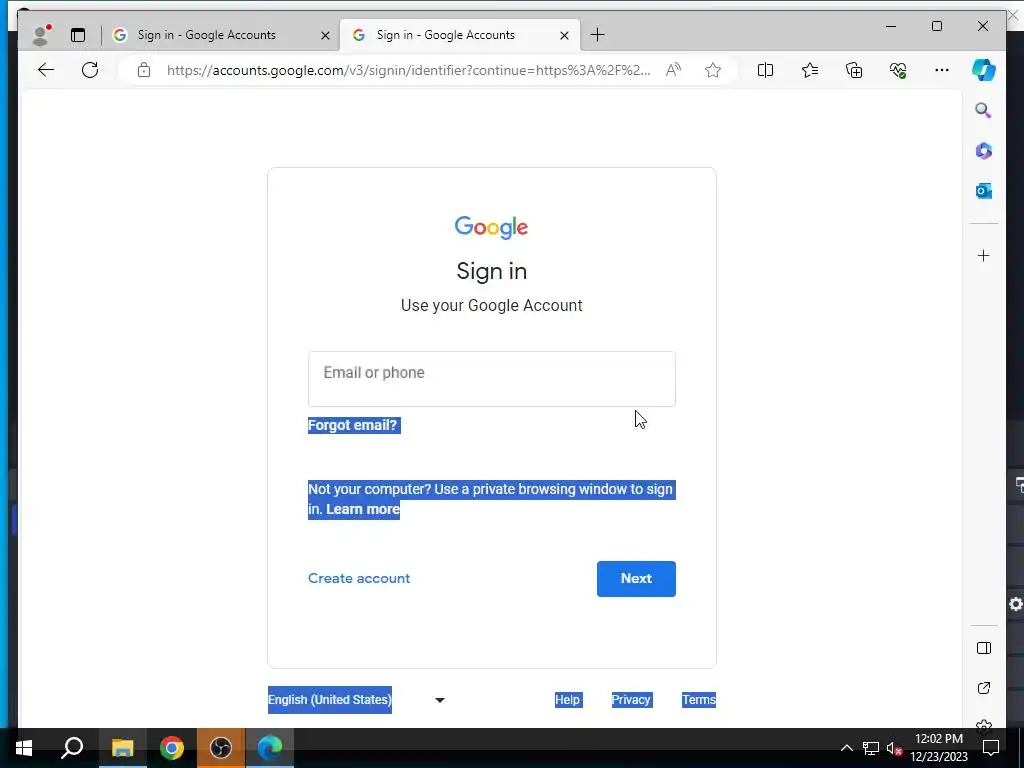This screenshot has width=1024, height=768.
Task: Click the blue Next button
Action: point(636,579)
